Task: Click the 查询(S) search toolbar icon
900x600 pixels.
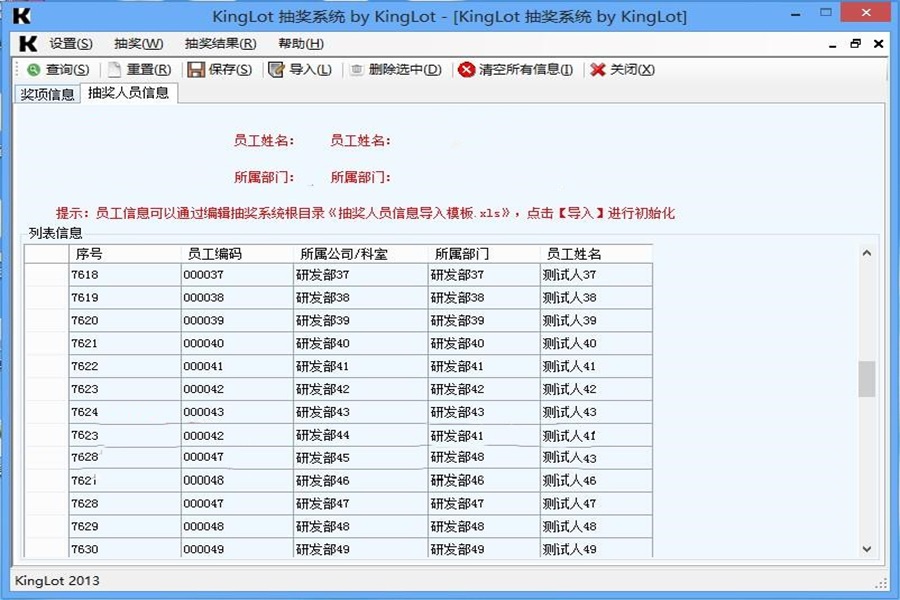Action: click(33, 69)
